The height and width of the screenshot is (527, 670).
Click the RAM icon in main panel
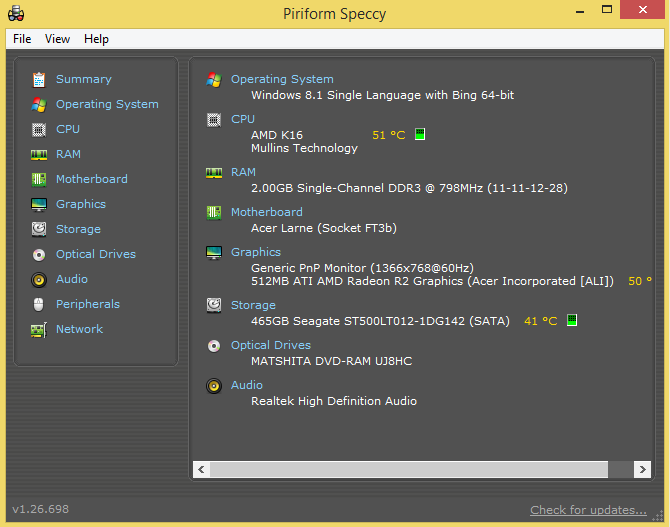(214, 173)
